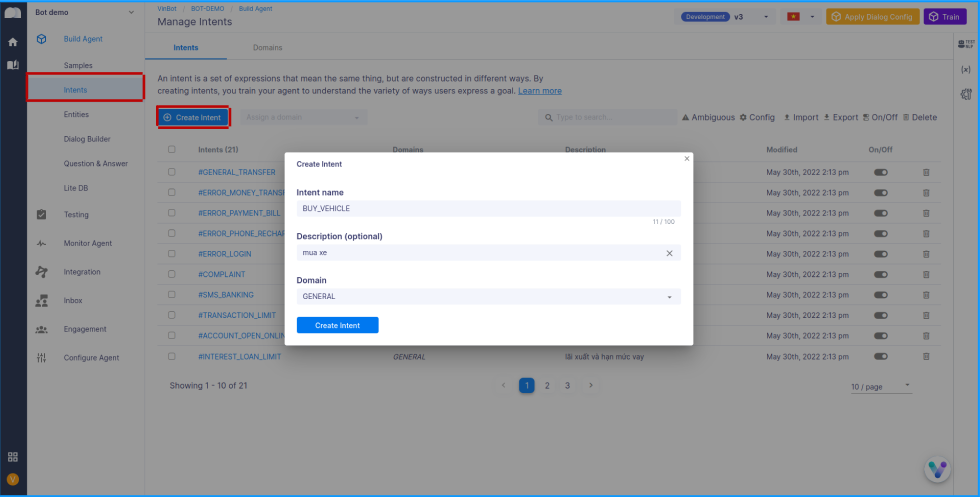Click the Create Intent button in the dialog
This screenshot has width=980, height=497.
coord(337,325)
